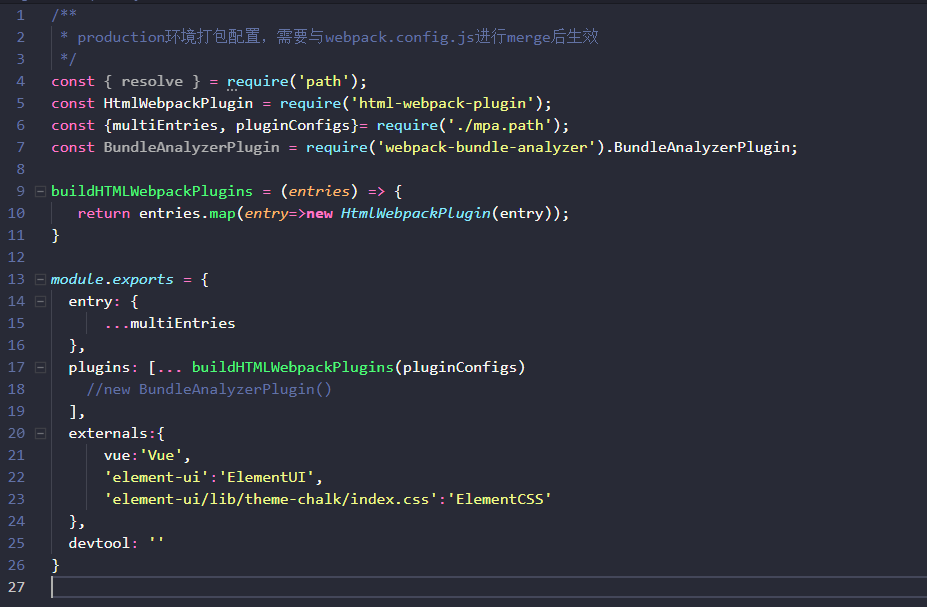Click entries parameter on line 9

pos(319,191)
